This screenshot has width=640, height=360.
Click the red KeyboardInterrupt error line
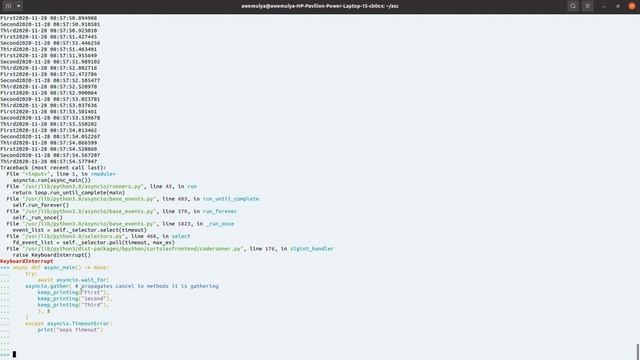point(27,261)
